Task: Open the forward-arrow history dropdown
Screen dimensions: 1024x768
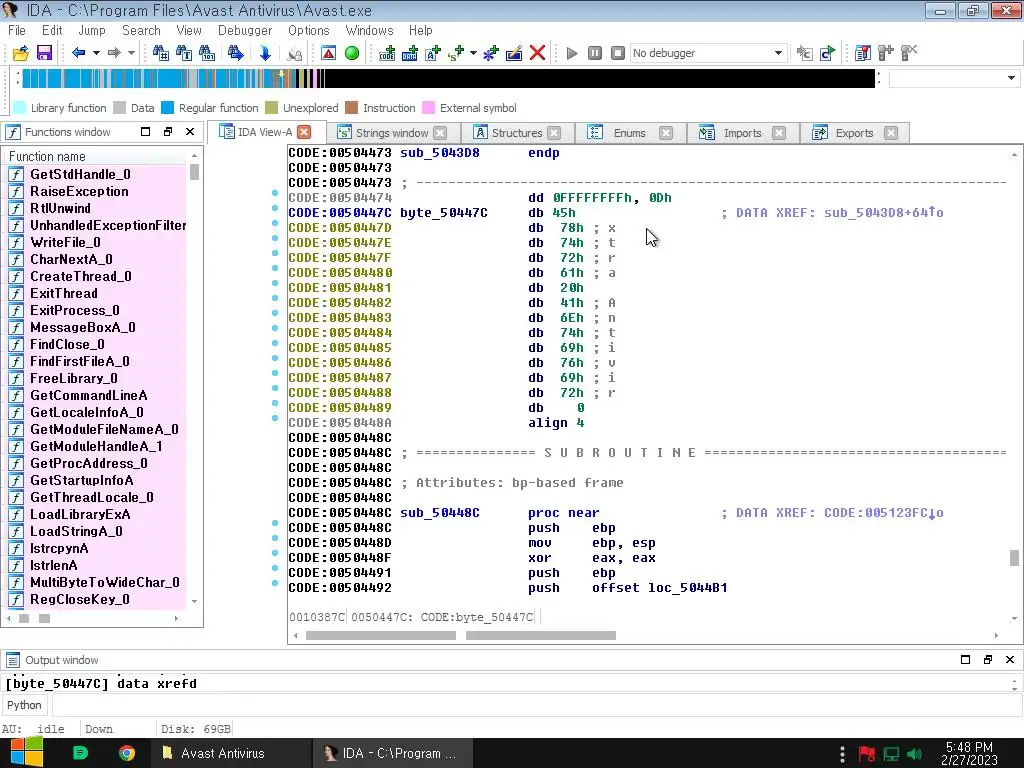Action: point(131,53)
